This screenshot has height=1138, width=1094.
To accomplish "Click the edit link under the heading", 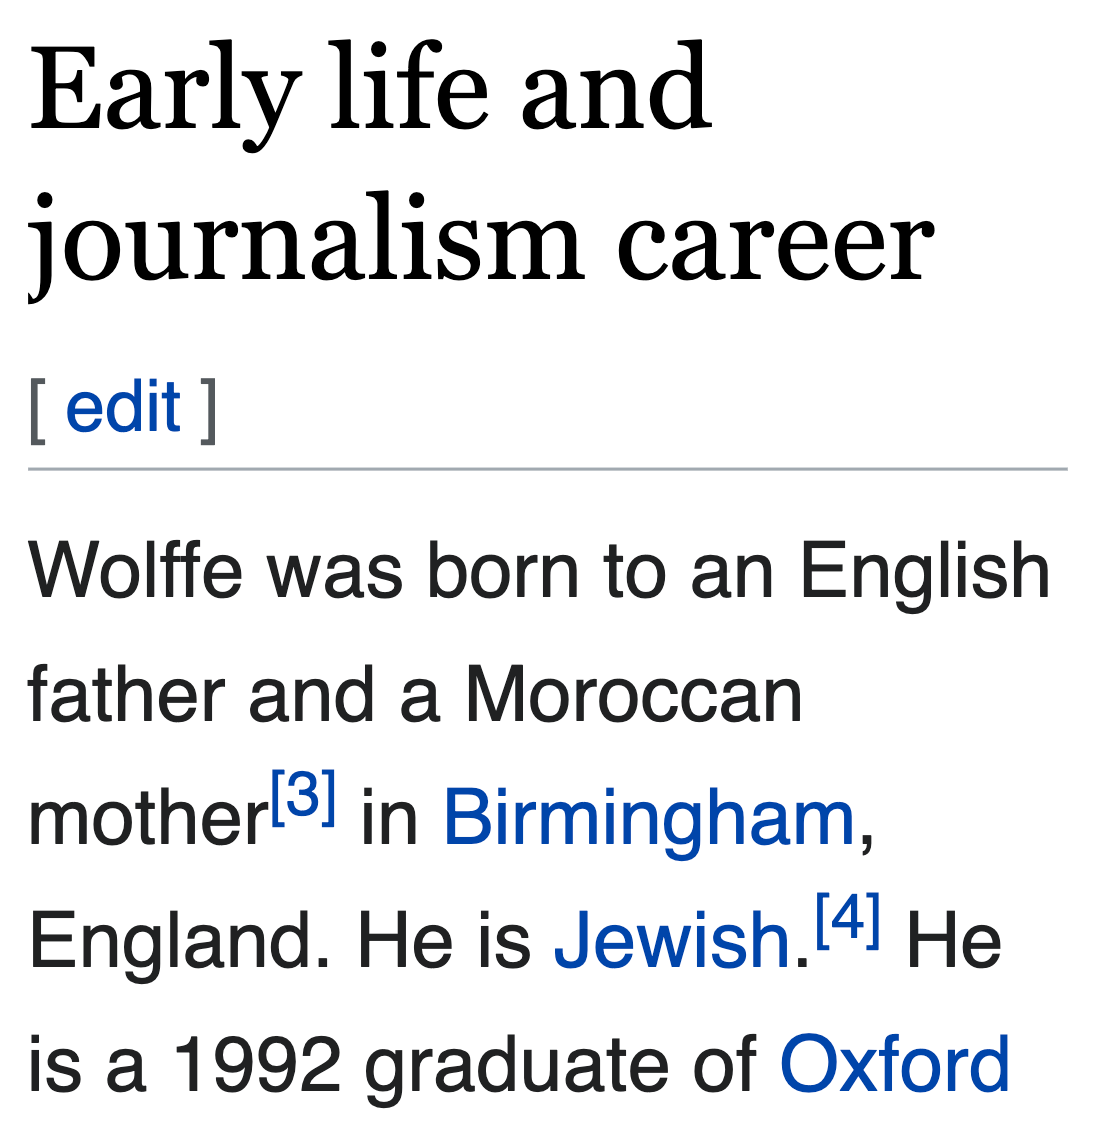I will tap(122, 408).
